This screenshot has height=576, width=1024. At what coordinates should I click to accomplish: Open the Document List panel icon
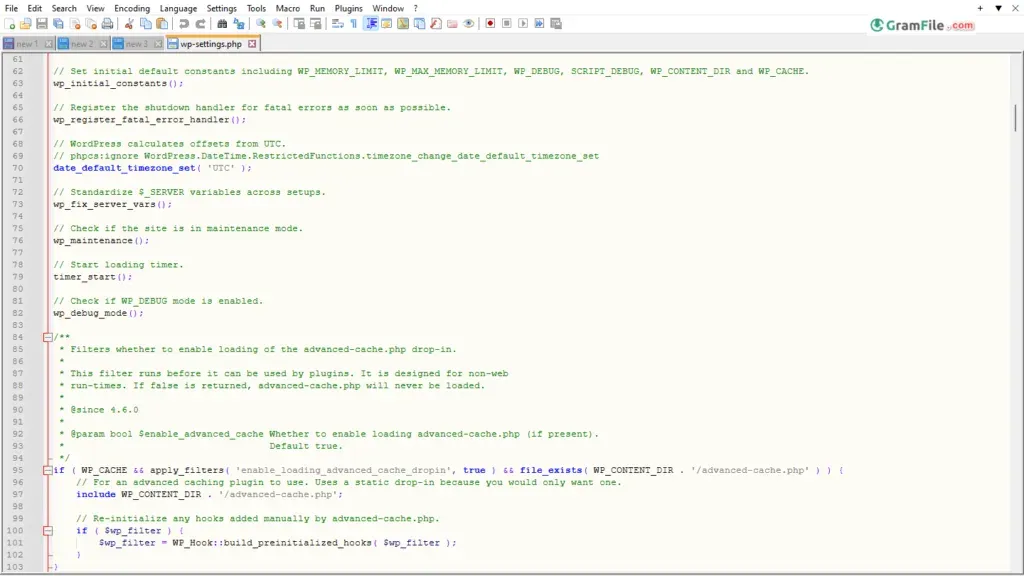point(419,24)
